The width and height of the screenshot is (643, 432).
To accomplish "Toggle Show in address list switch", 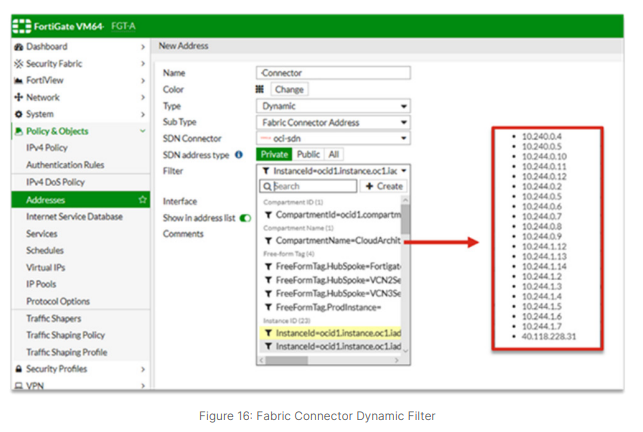I will (245, 218).
